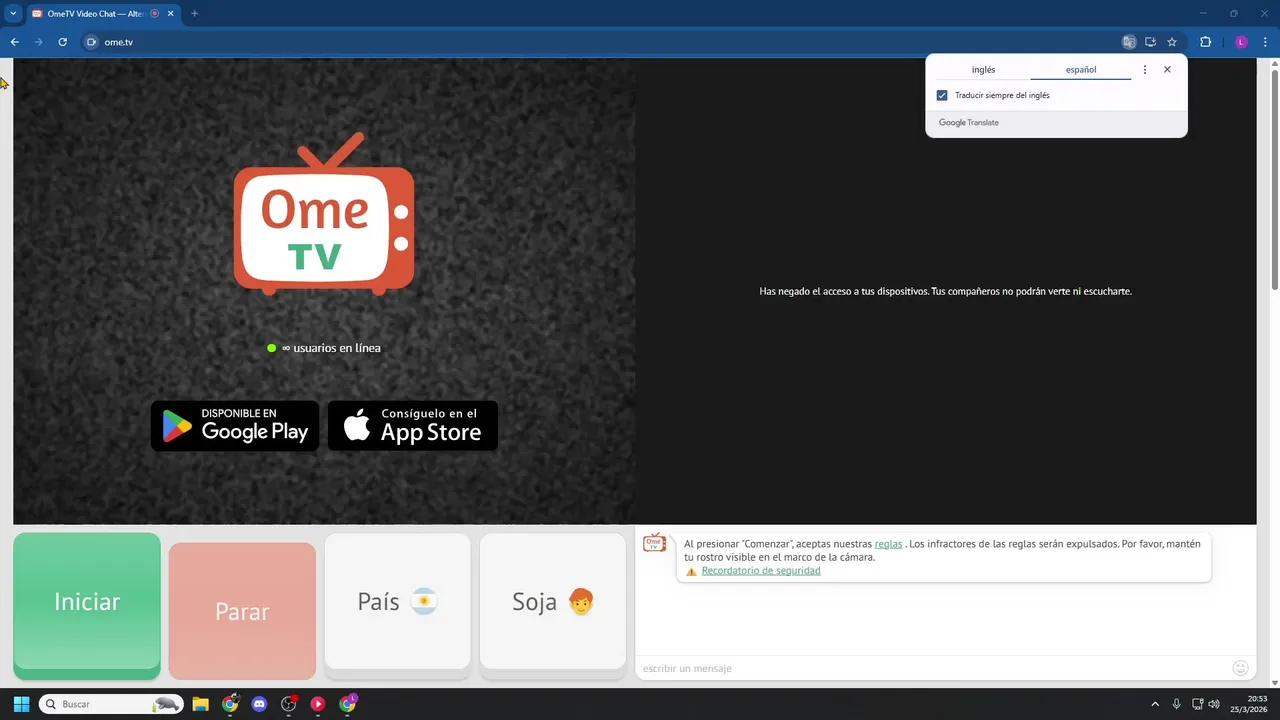Screen dimensions: 1280x720
Task: Click the taskbar Buscar search box
Action: 111,704
